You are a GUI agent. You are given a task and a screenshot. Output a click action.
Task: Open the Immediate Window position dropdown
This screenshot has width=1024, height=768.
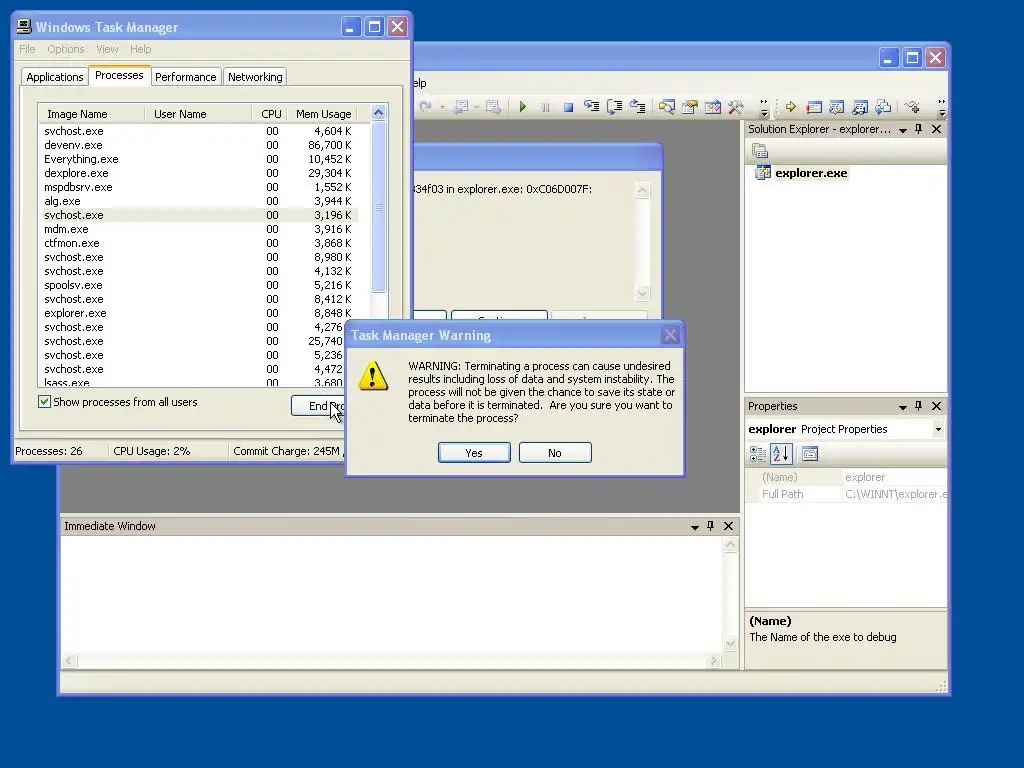click(695, 527)
